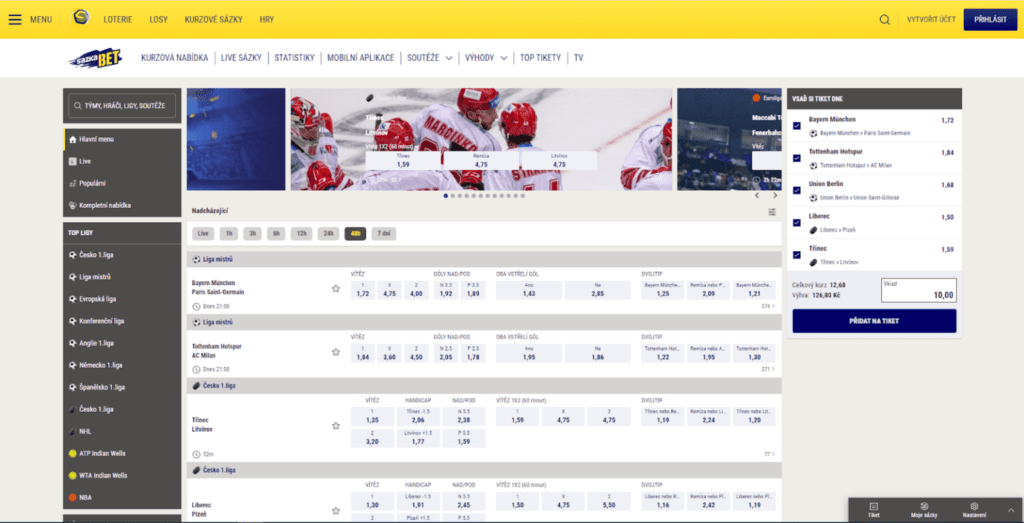
Task: Open Tiket icon in bottom bar
Action: point(873,510)
